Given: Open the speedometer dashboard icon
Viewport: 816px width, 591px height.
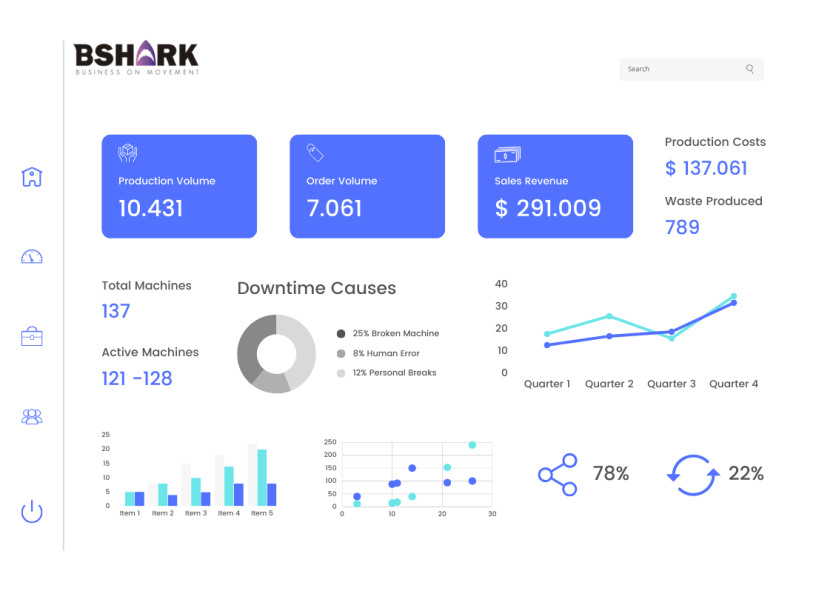Looking at the screenshot, I should click(x=32, y=257).
